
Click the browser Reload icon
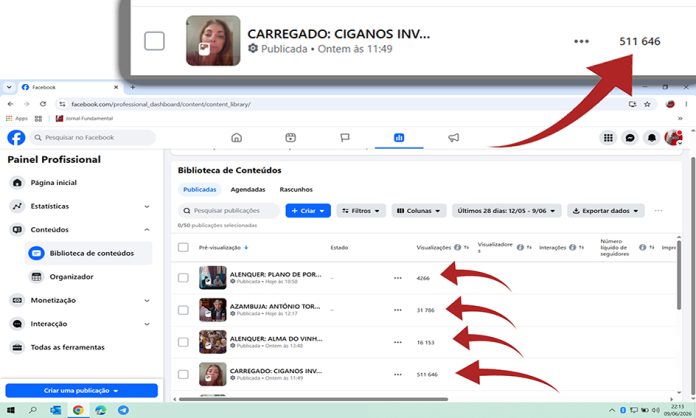click(43, 104)
